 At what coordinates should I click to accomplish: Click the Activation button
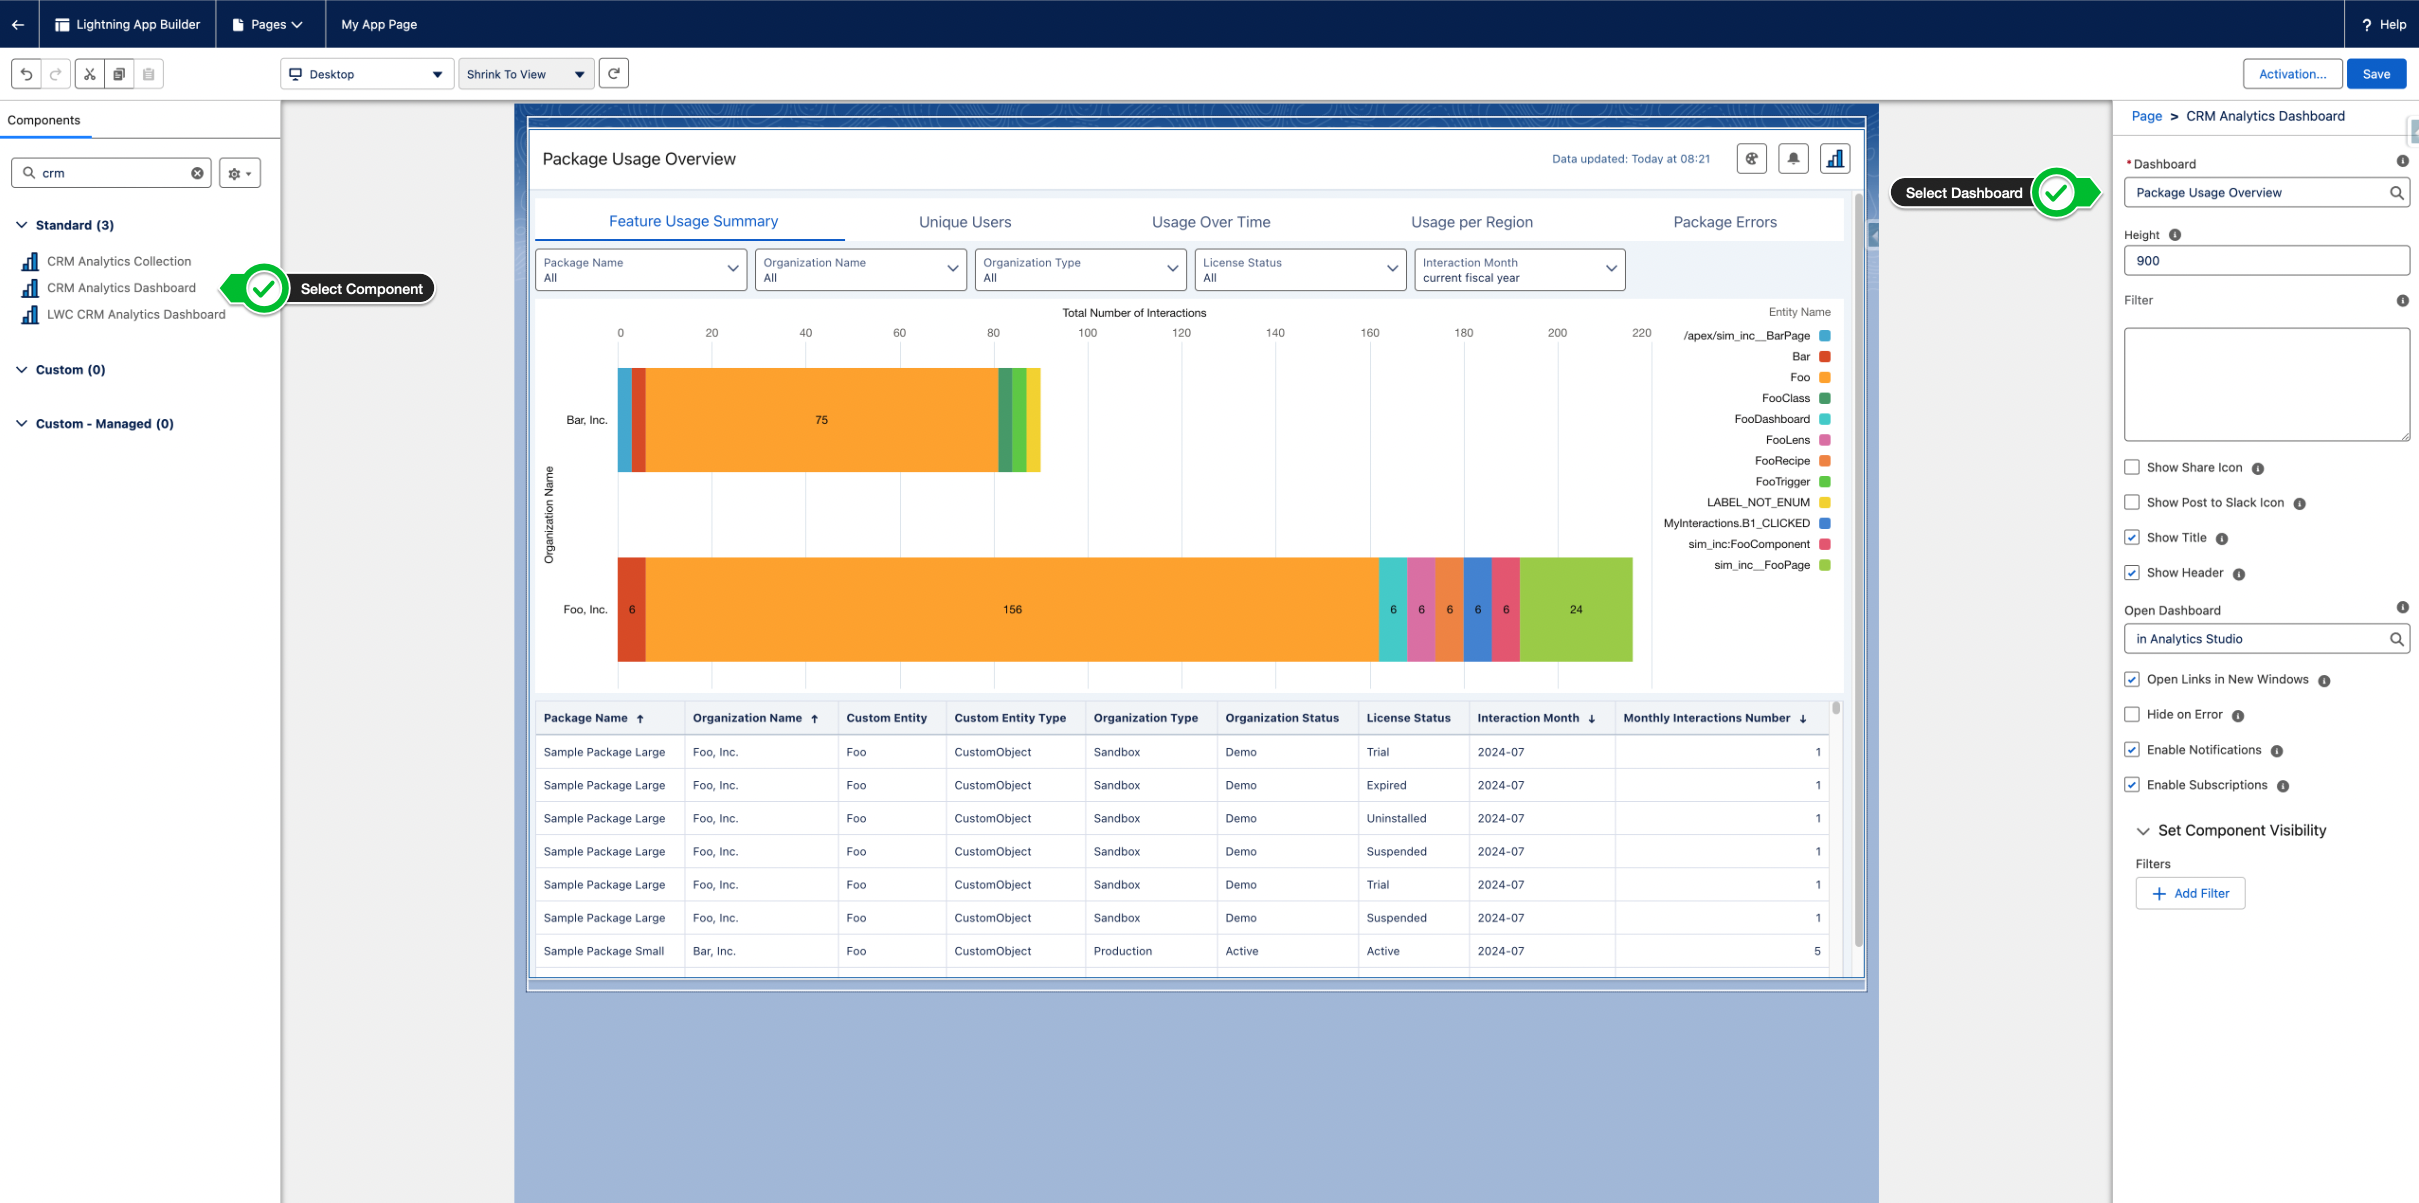[2292, 74]
